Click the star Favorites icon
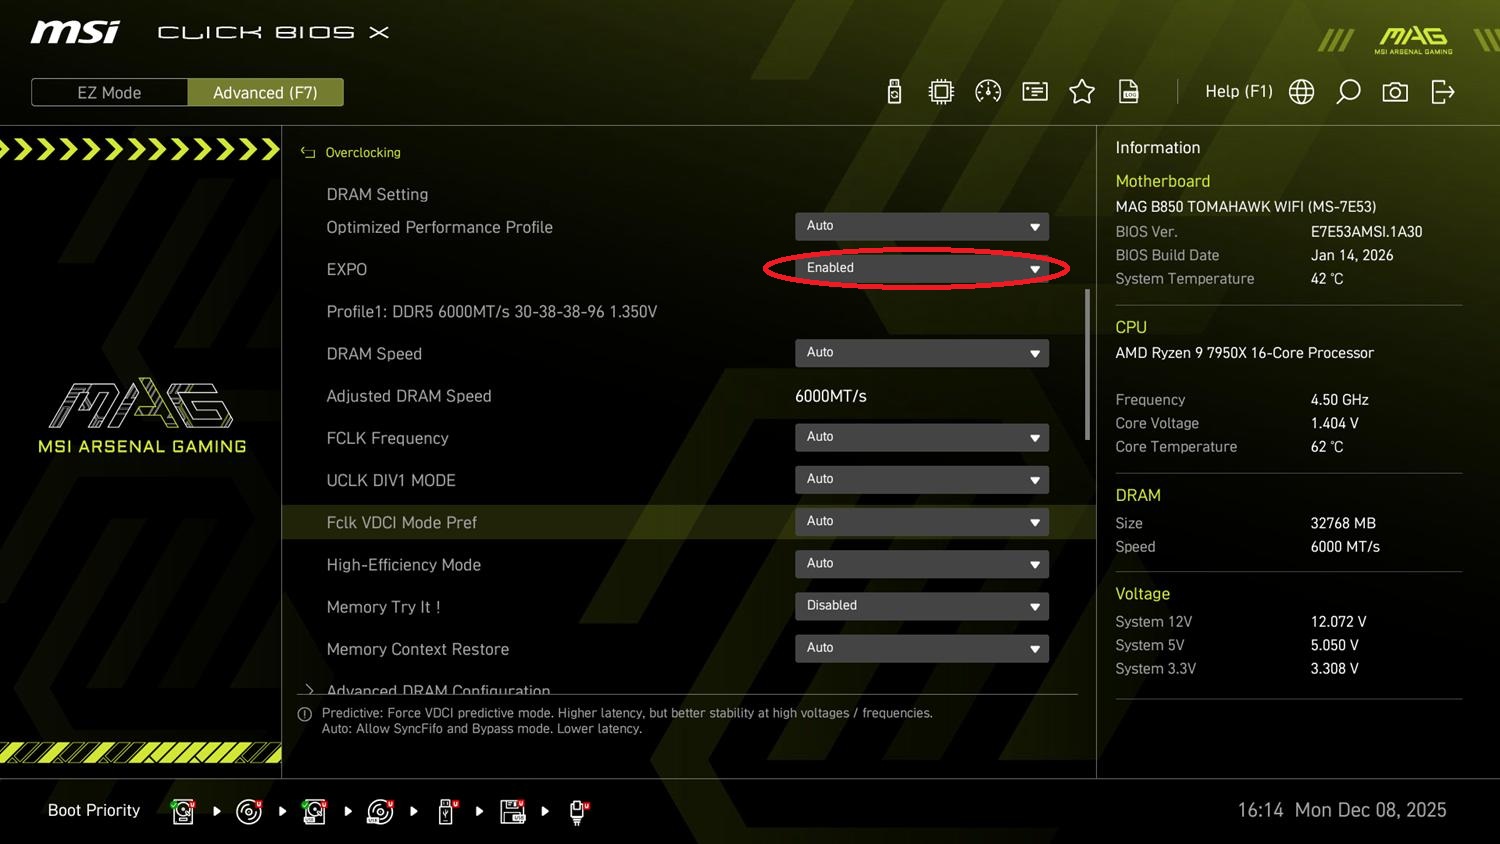1500x844 pixels. pyautogui.click(x=1082, y=92)
